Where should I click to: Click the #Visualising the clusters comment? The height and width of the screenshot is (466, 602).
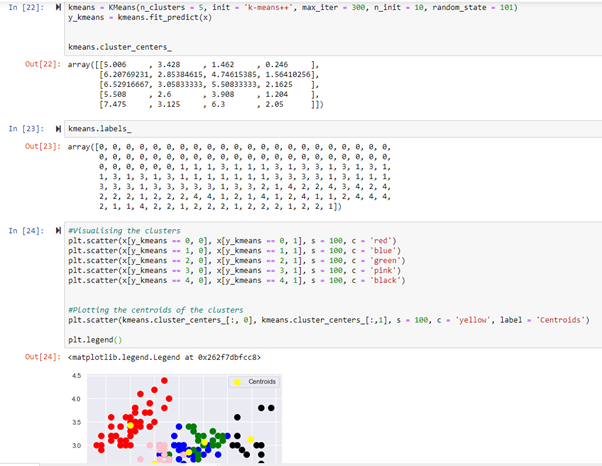click(124, 231)
